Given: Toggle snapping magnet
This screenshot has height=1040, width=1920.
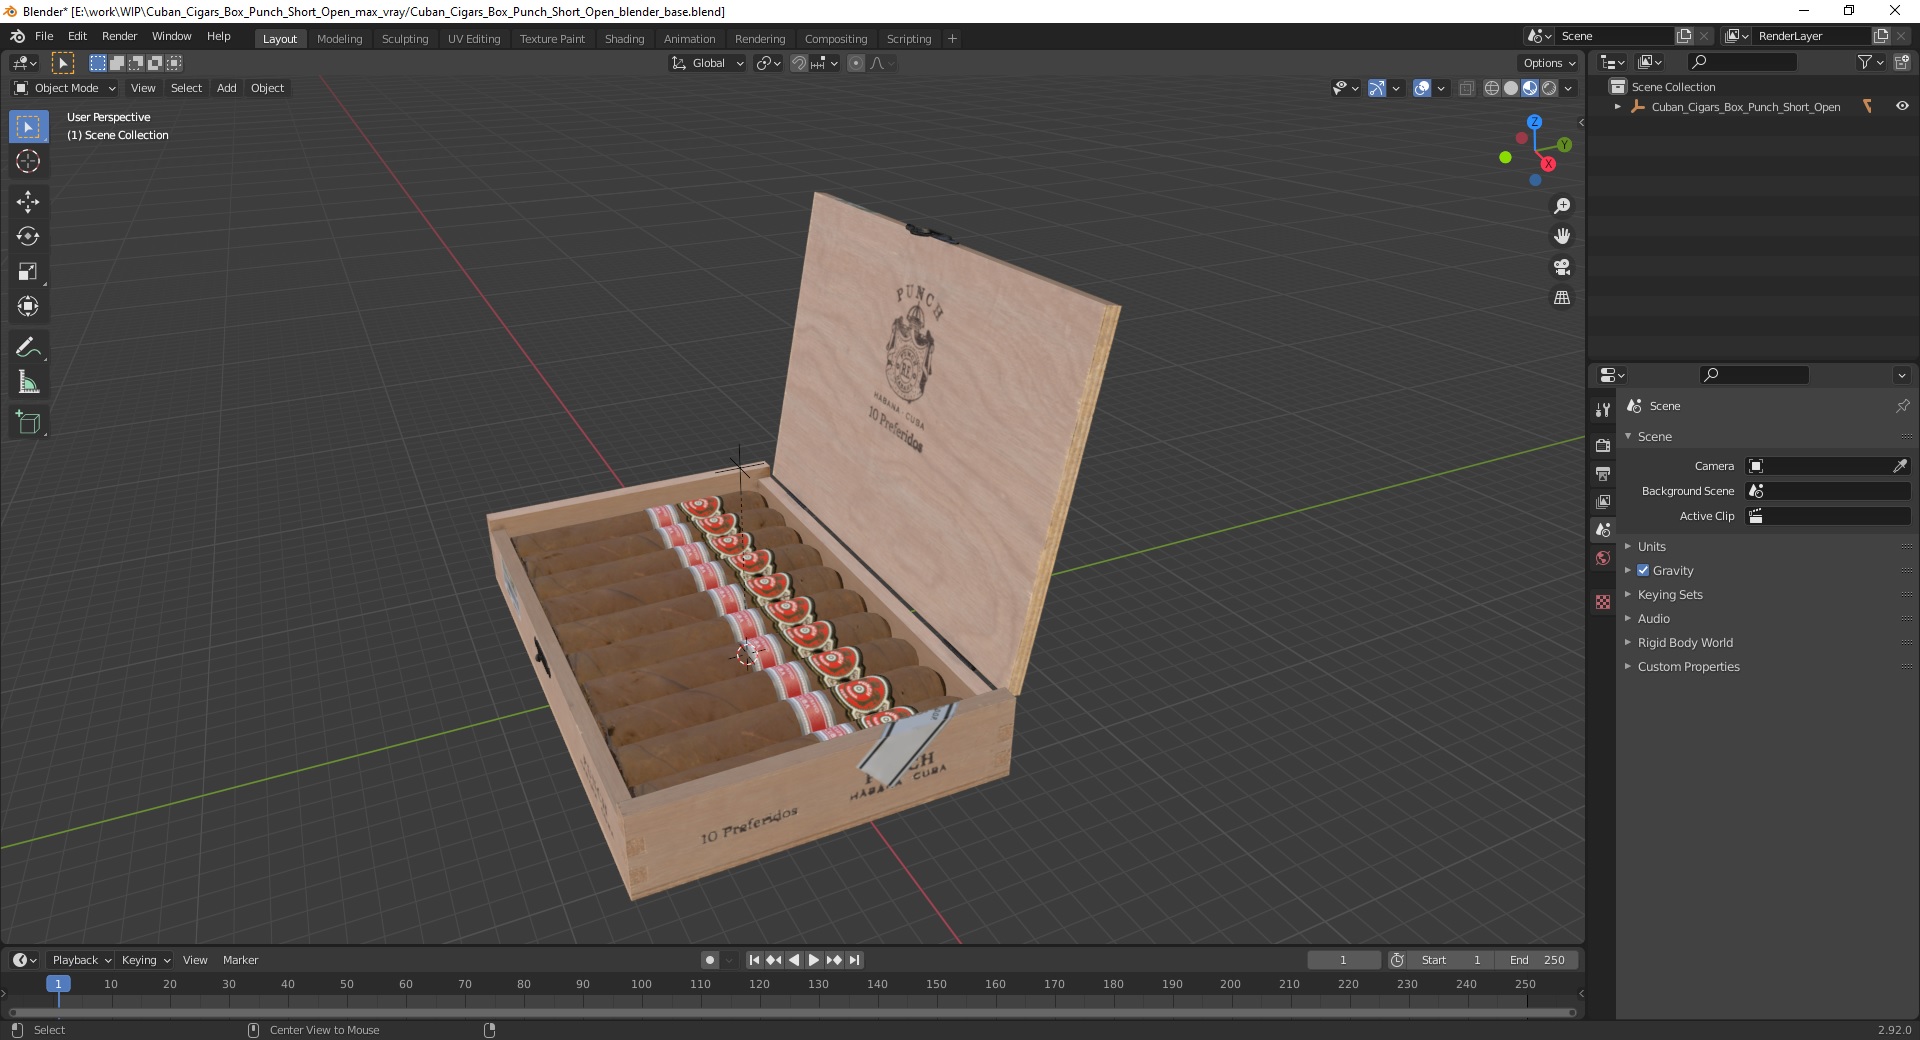Looking at the screenshot, I should 798,63.
